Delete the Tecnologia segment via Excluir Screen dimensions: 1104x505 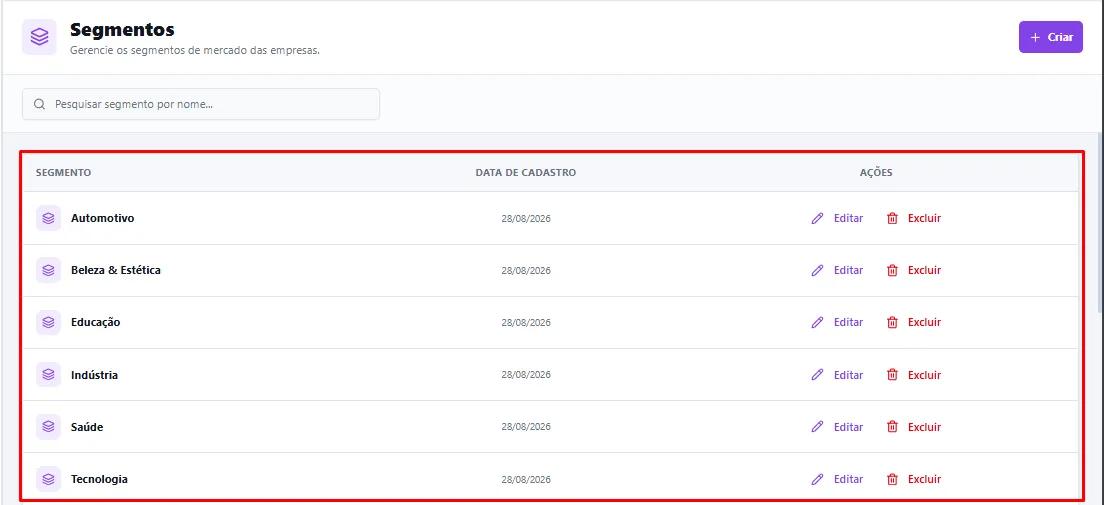(x=914, y=479)
